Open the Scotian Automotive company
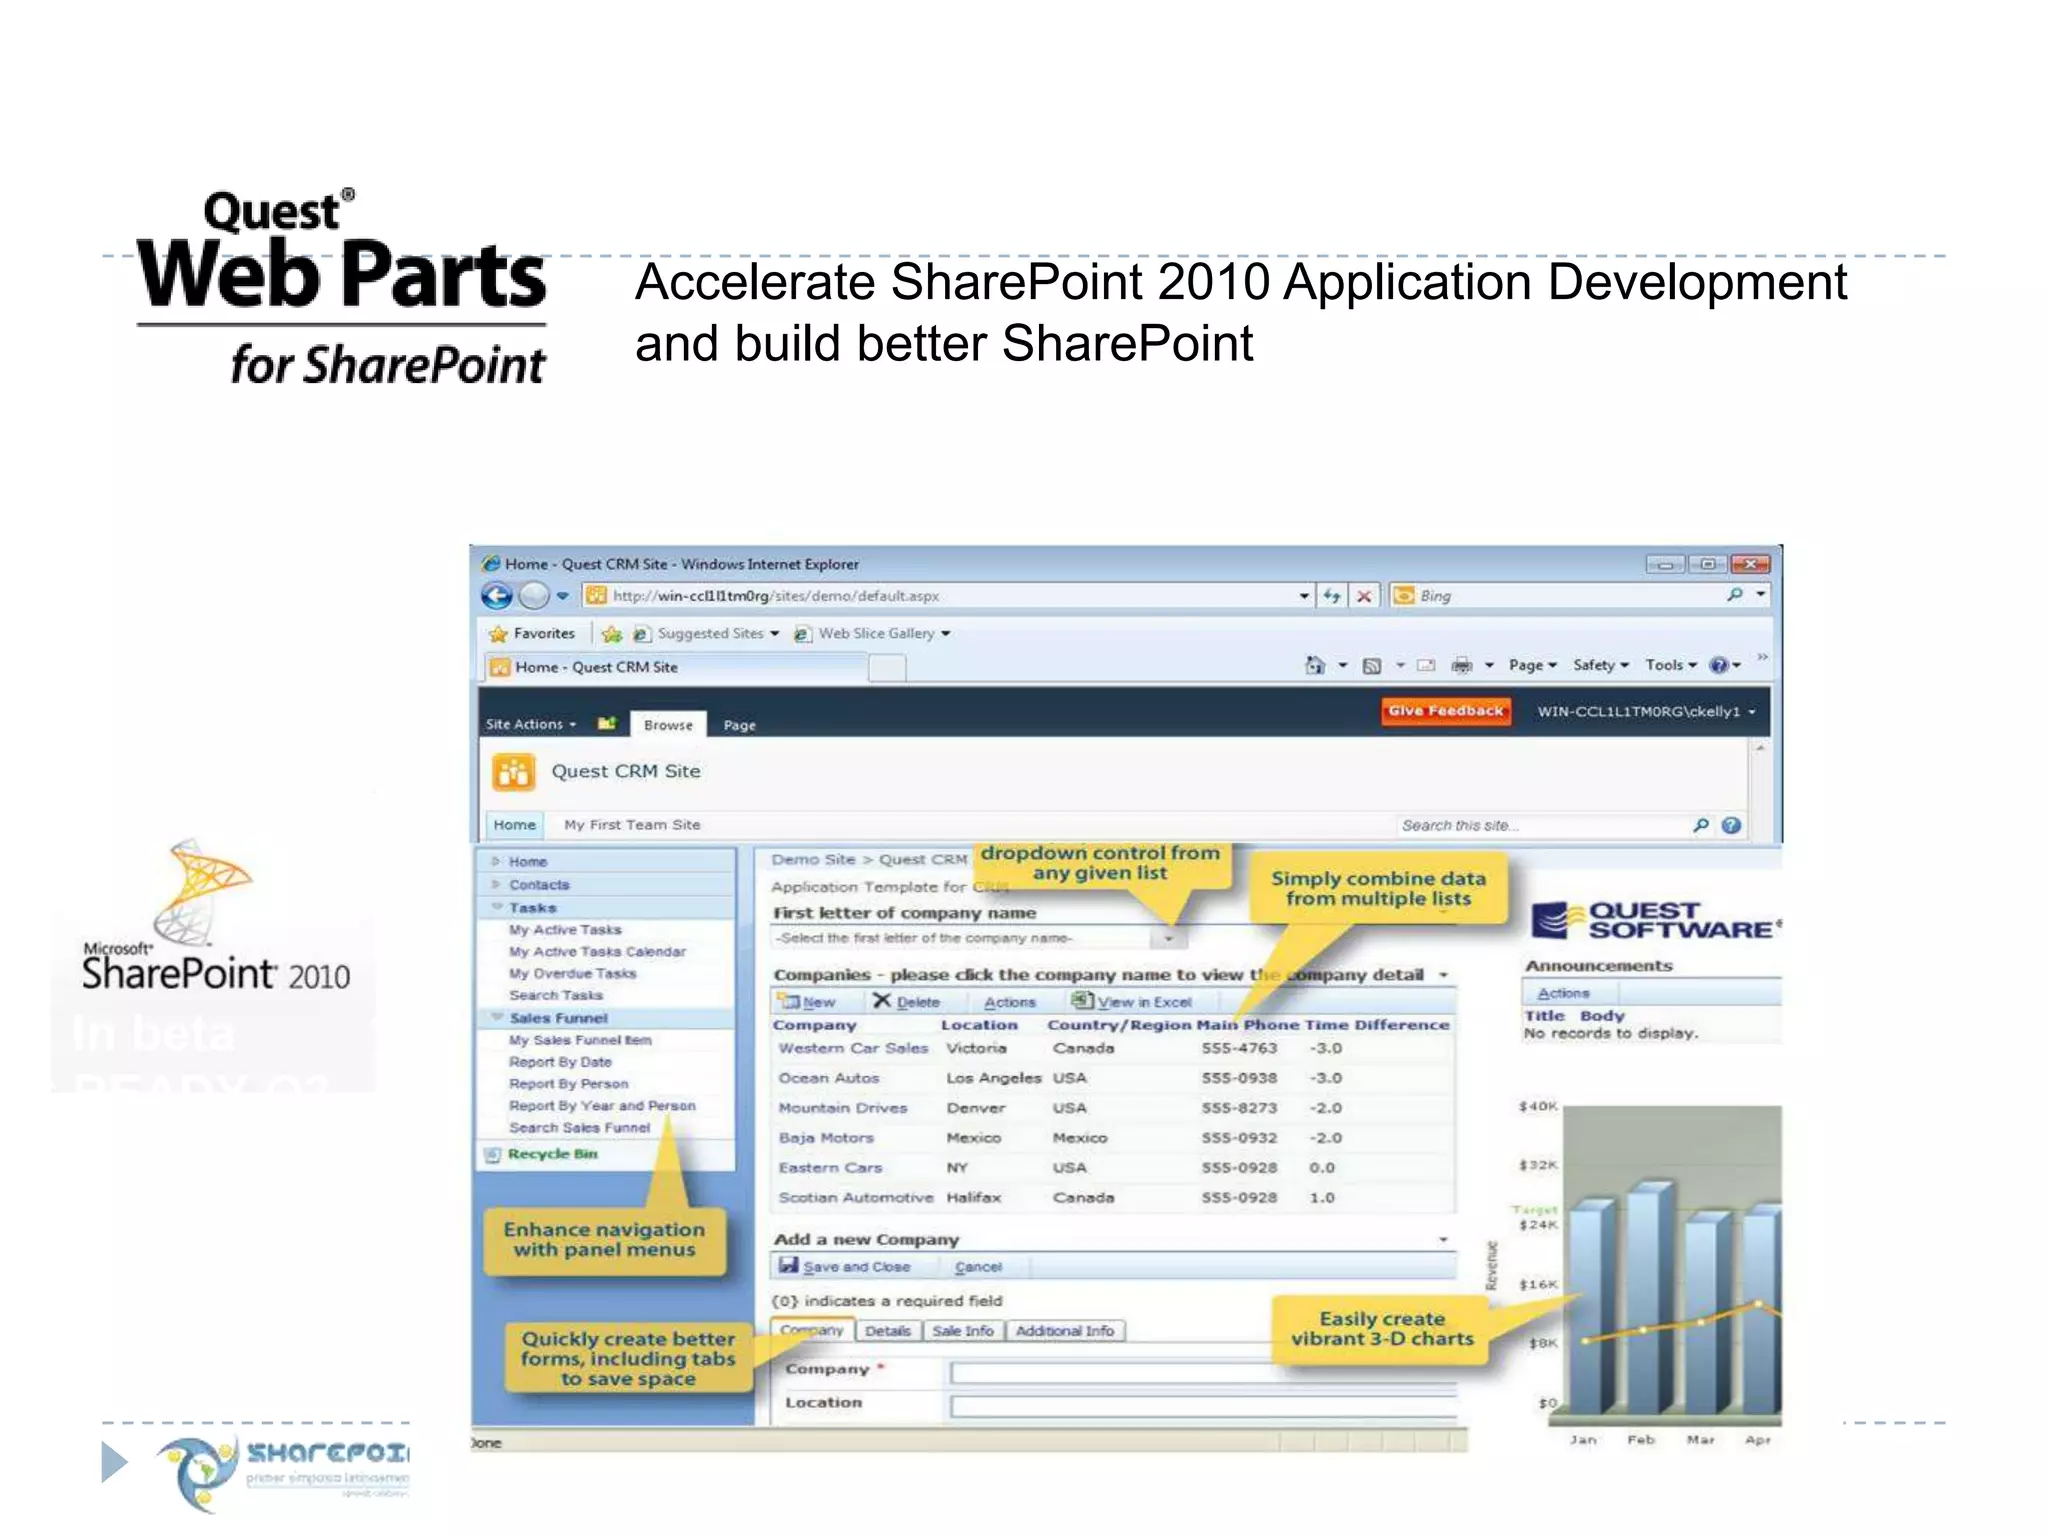Viewport: 2048px width, 1536px height. point(856,1198)
